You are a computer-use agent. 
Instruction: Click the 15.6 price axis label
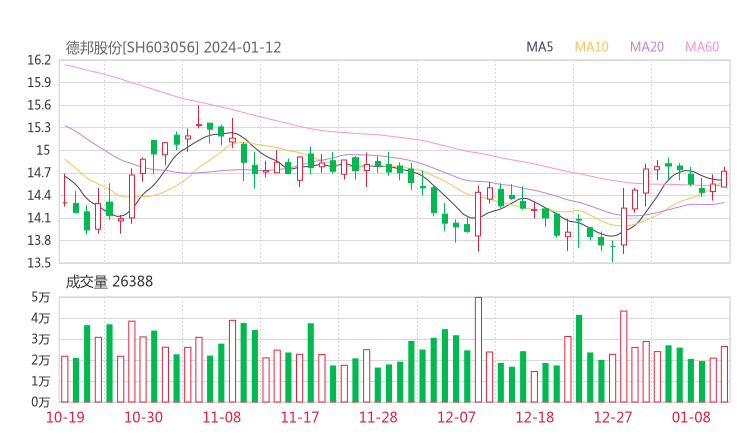(39, 105)
